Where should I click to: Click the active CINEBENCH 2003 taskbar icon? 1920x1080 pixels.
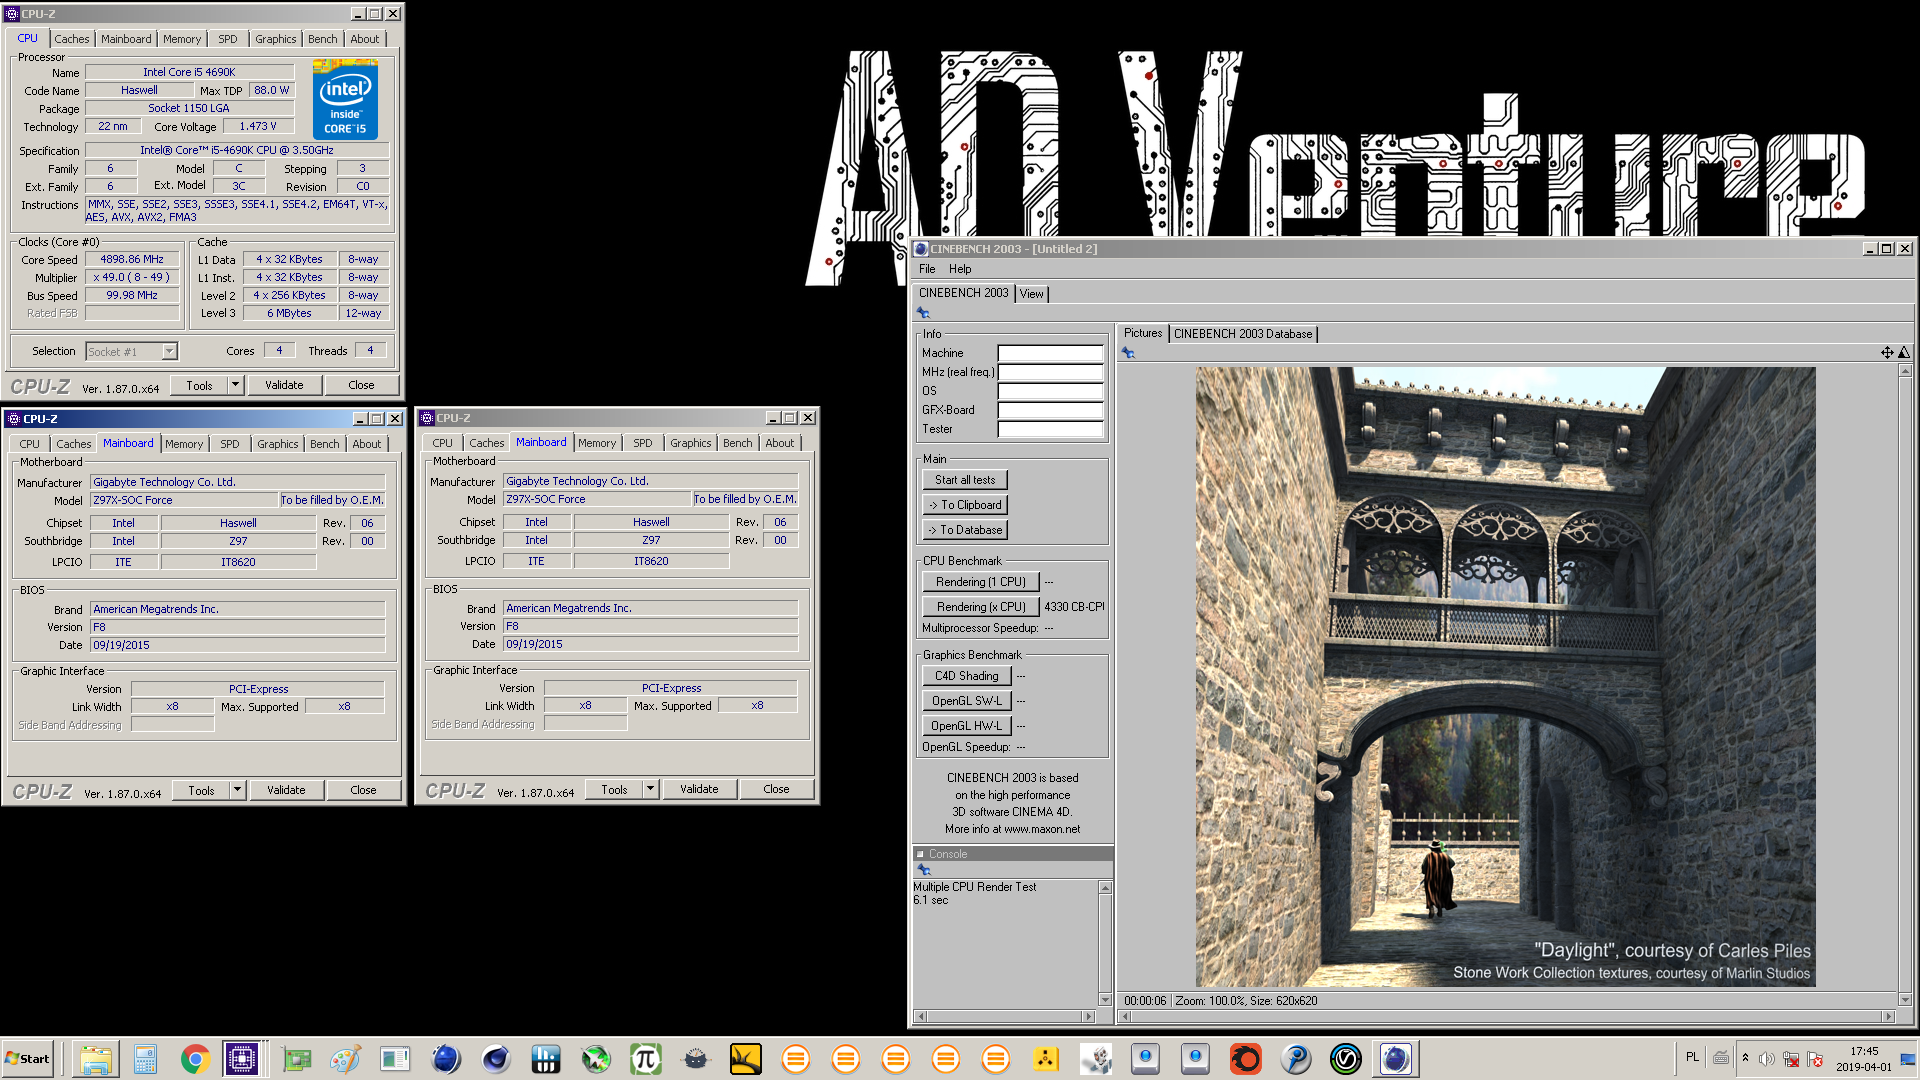point(1396,1059)
